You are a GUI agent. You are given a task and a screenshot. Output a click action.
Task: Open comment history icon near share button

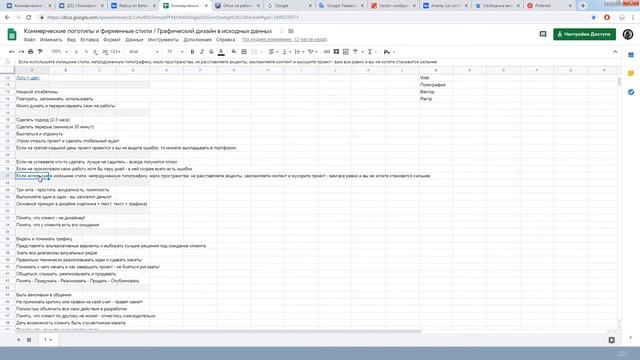543,34
